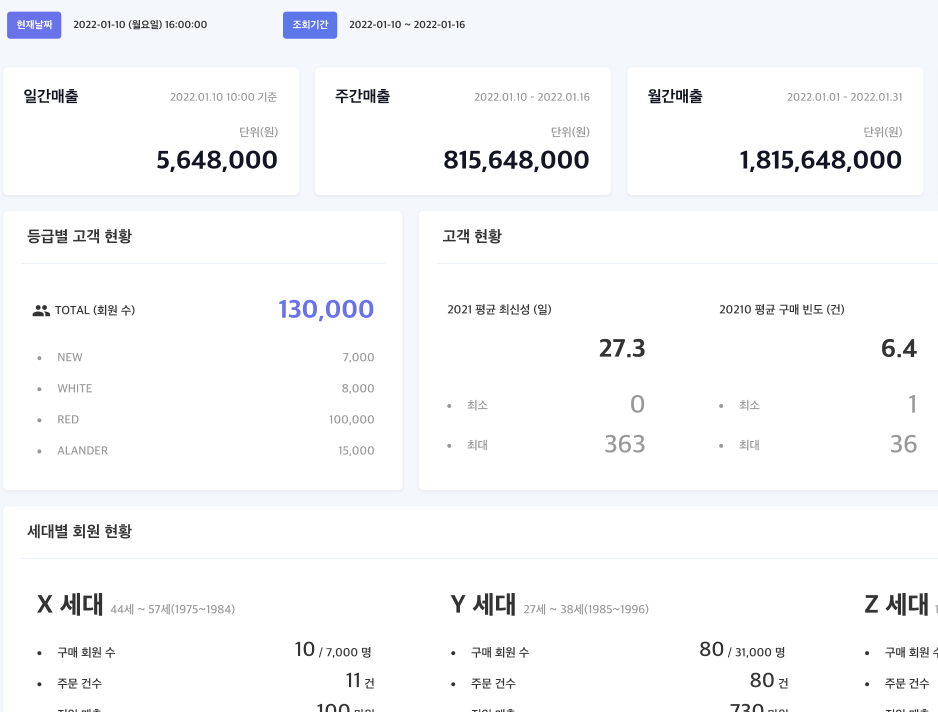This screenshot has width=938, height=712.
Task: Click the RED grade row label
Action: pyautogui.click(x=68, y=419)
